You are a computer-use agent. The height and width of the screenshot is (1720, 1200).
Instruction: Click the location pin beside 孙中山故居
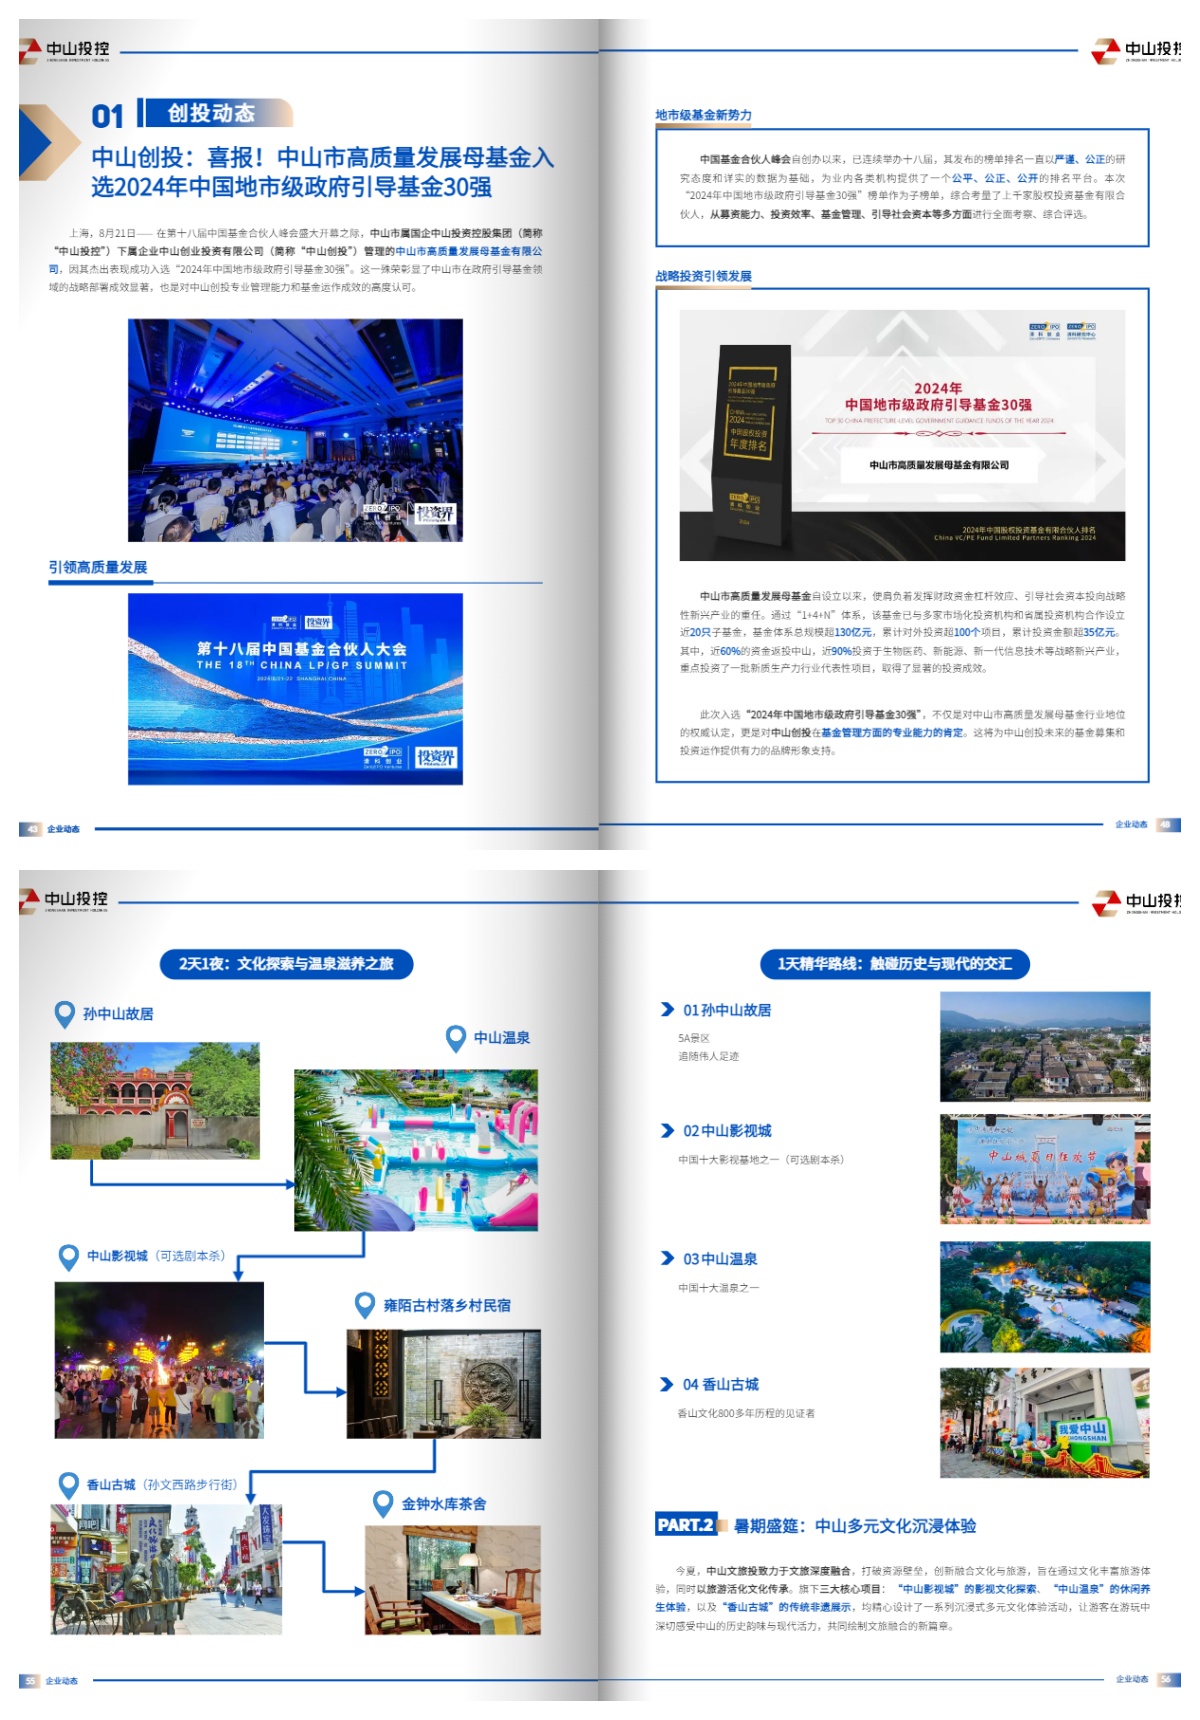click(65, 1014)
